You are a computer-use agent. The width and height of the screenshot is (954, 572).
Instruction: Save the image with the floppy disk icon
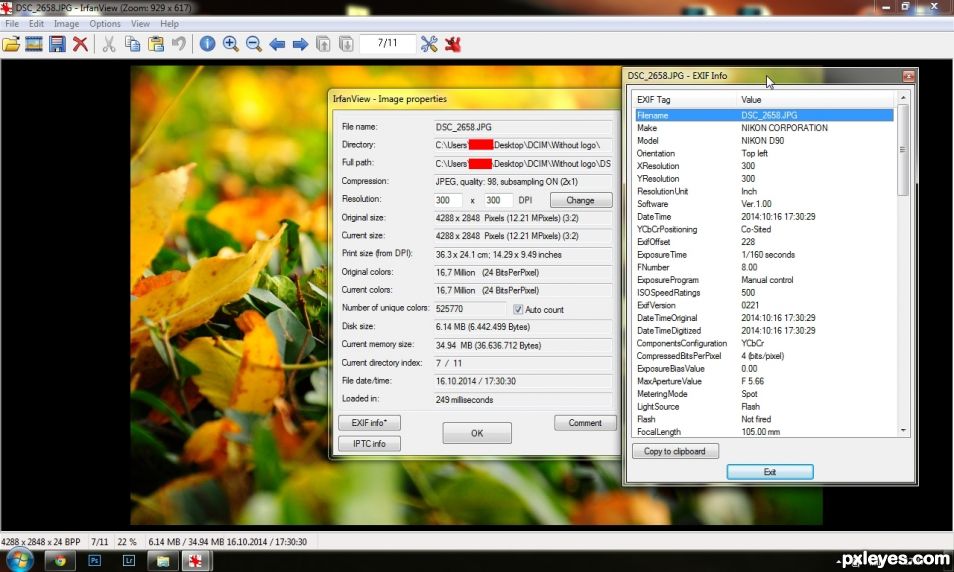point(57,44)
